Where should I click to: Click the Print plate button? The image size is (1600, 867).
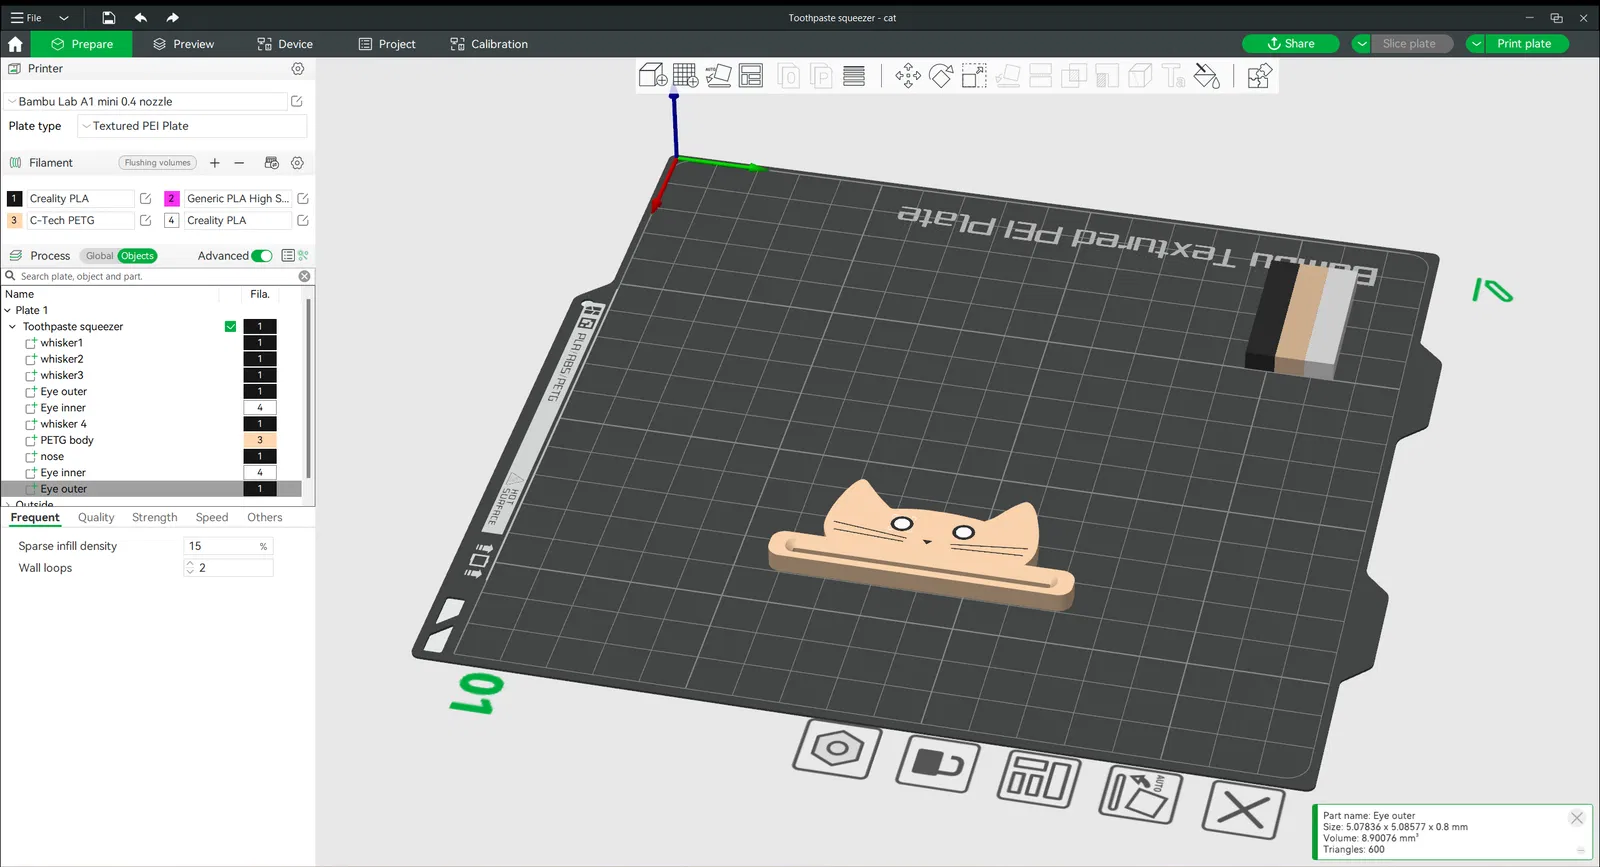click(x=1524, y=44)
